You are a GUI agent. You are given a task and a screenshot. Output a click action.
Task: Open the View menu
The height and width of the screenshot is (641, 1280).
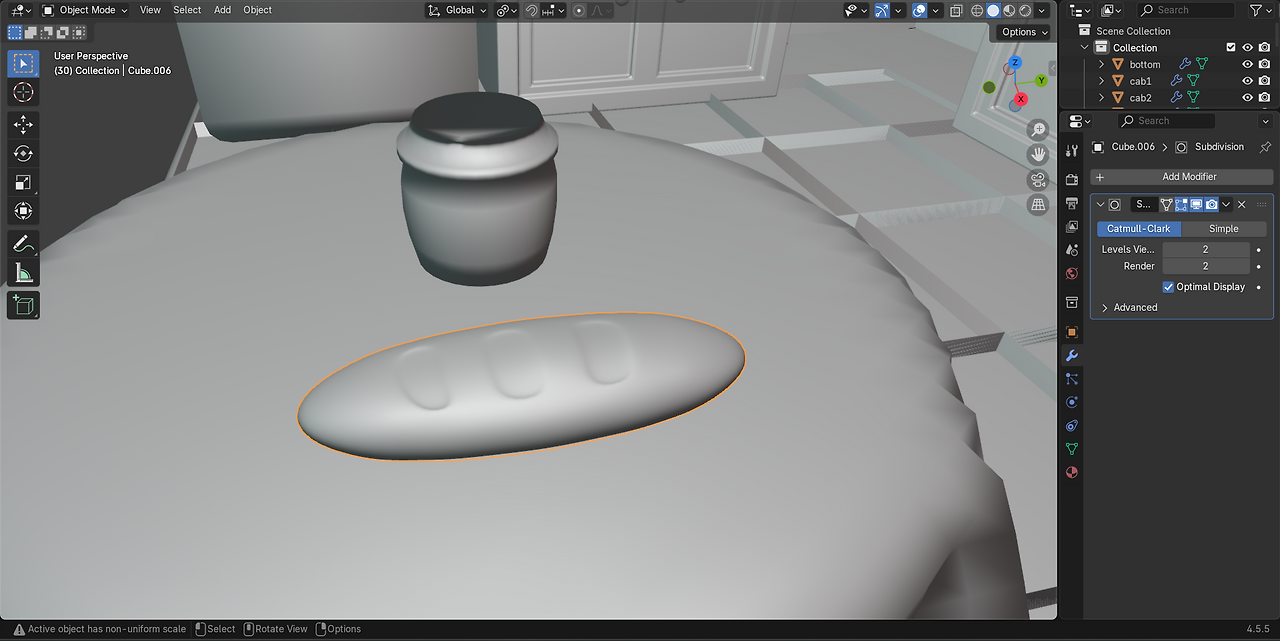(150, 10)
